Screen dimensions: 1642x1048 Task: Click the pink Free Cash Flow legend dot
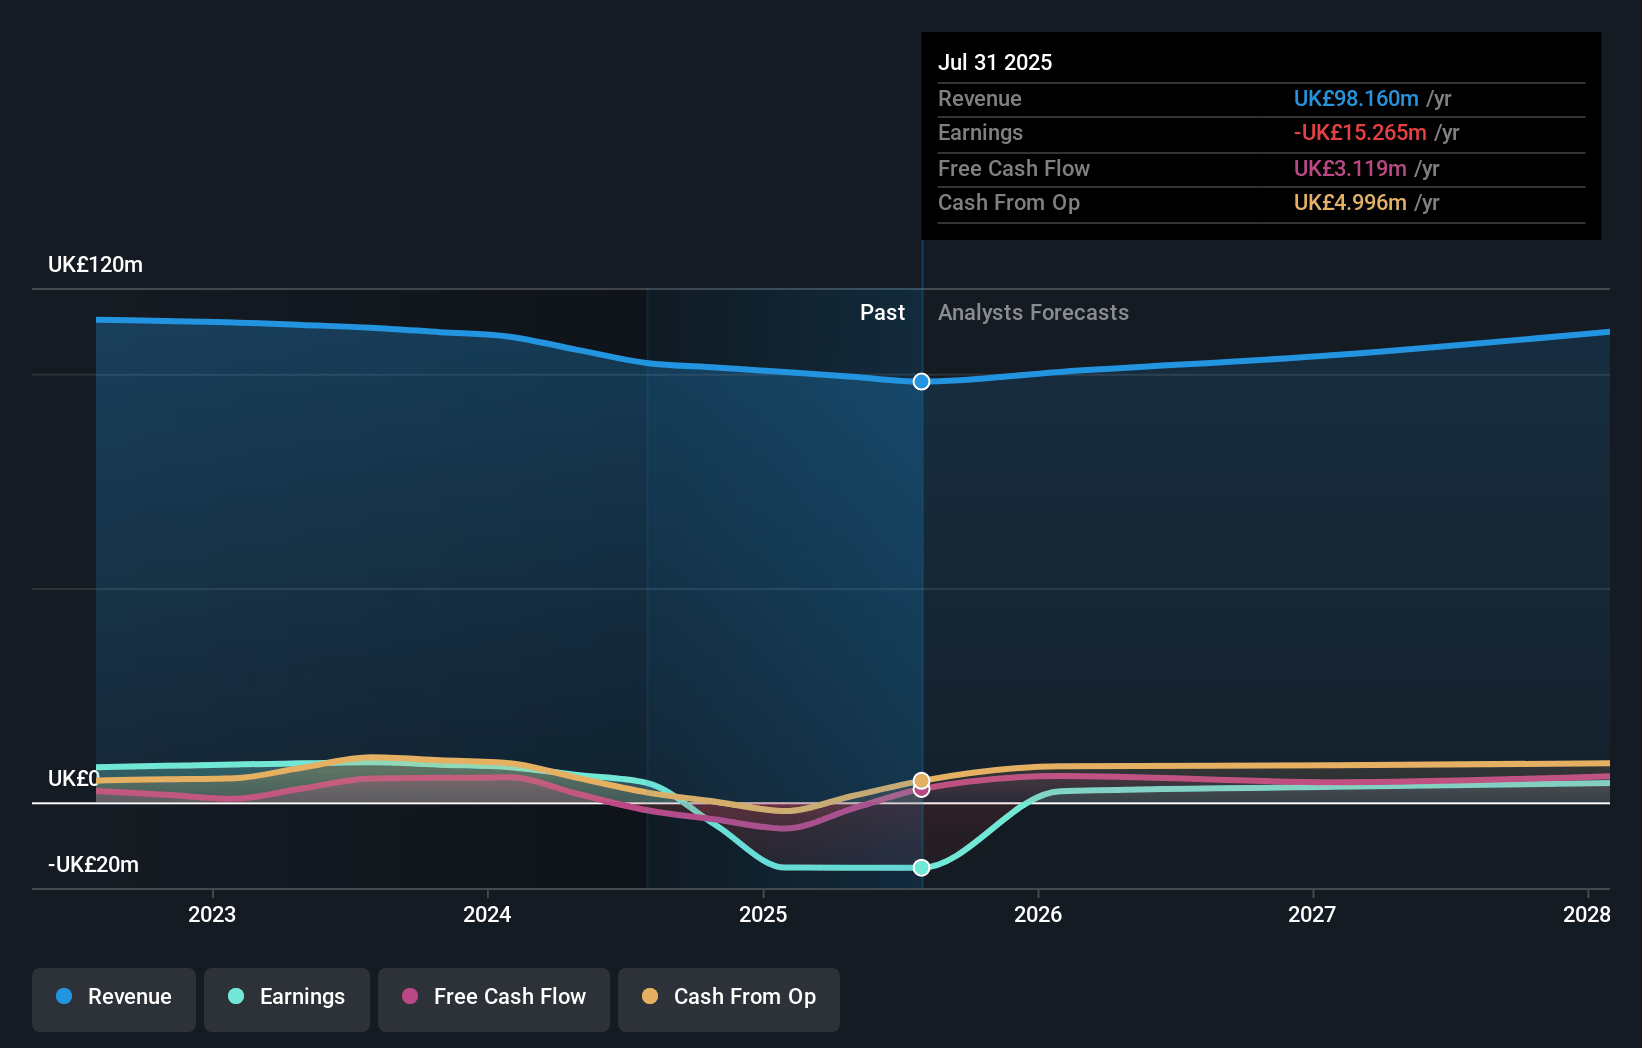point(410,997)
